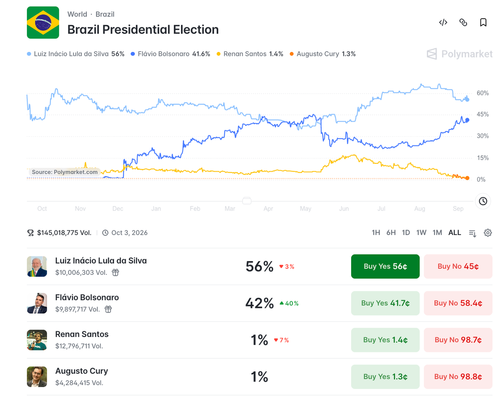Open chart settings gear icon

point(488,233)
